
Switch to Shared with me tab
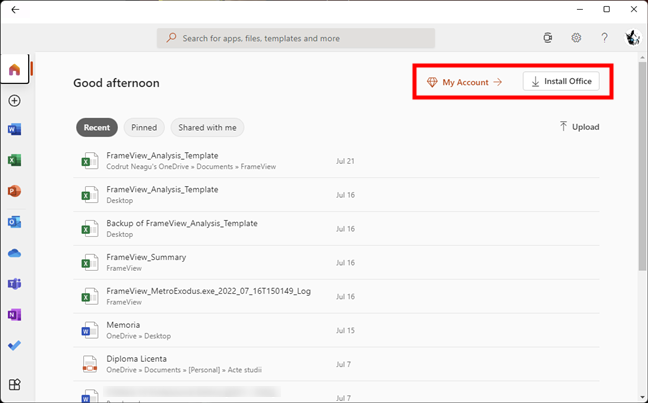[207, 127]
